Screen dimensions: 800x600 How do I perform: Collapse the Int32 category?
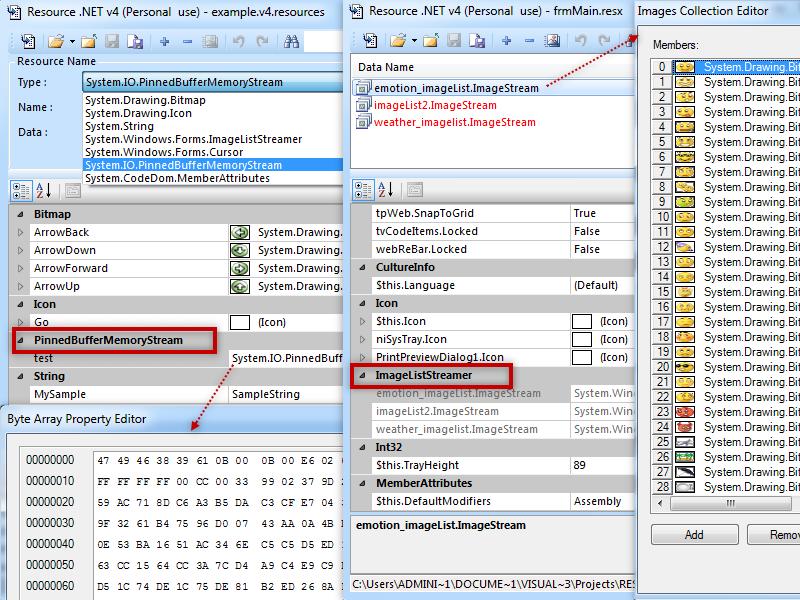coord(362,447)
